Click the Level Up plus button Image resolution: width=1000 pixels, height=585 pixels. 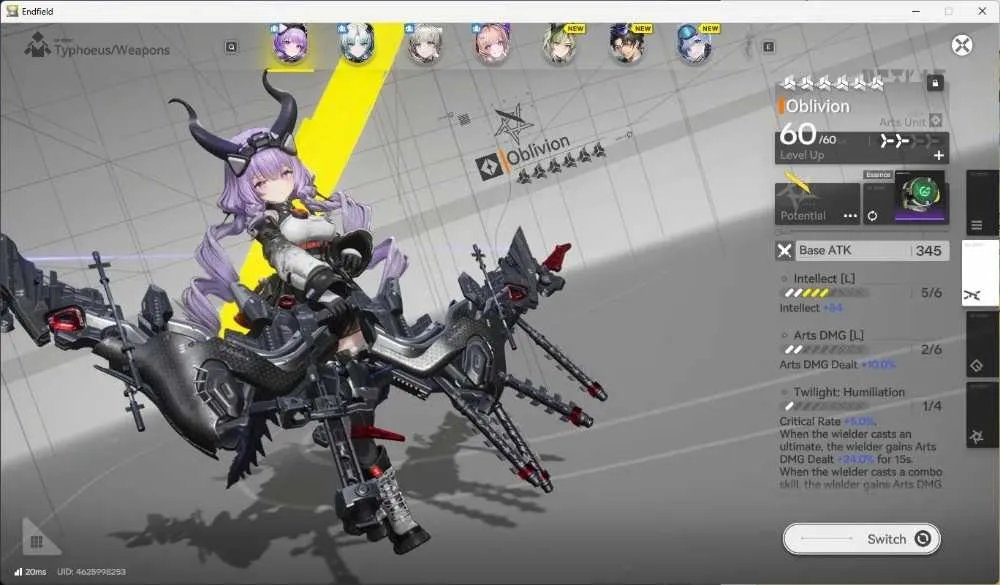(x=938, y=155)
